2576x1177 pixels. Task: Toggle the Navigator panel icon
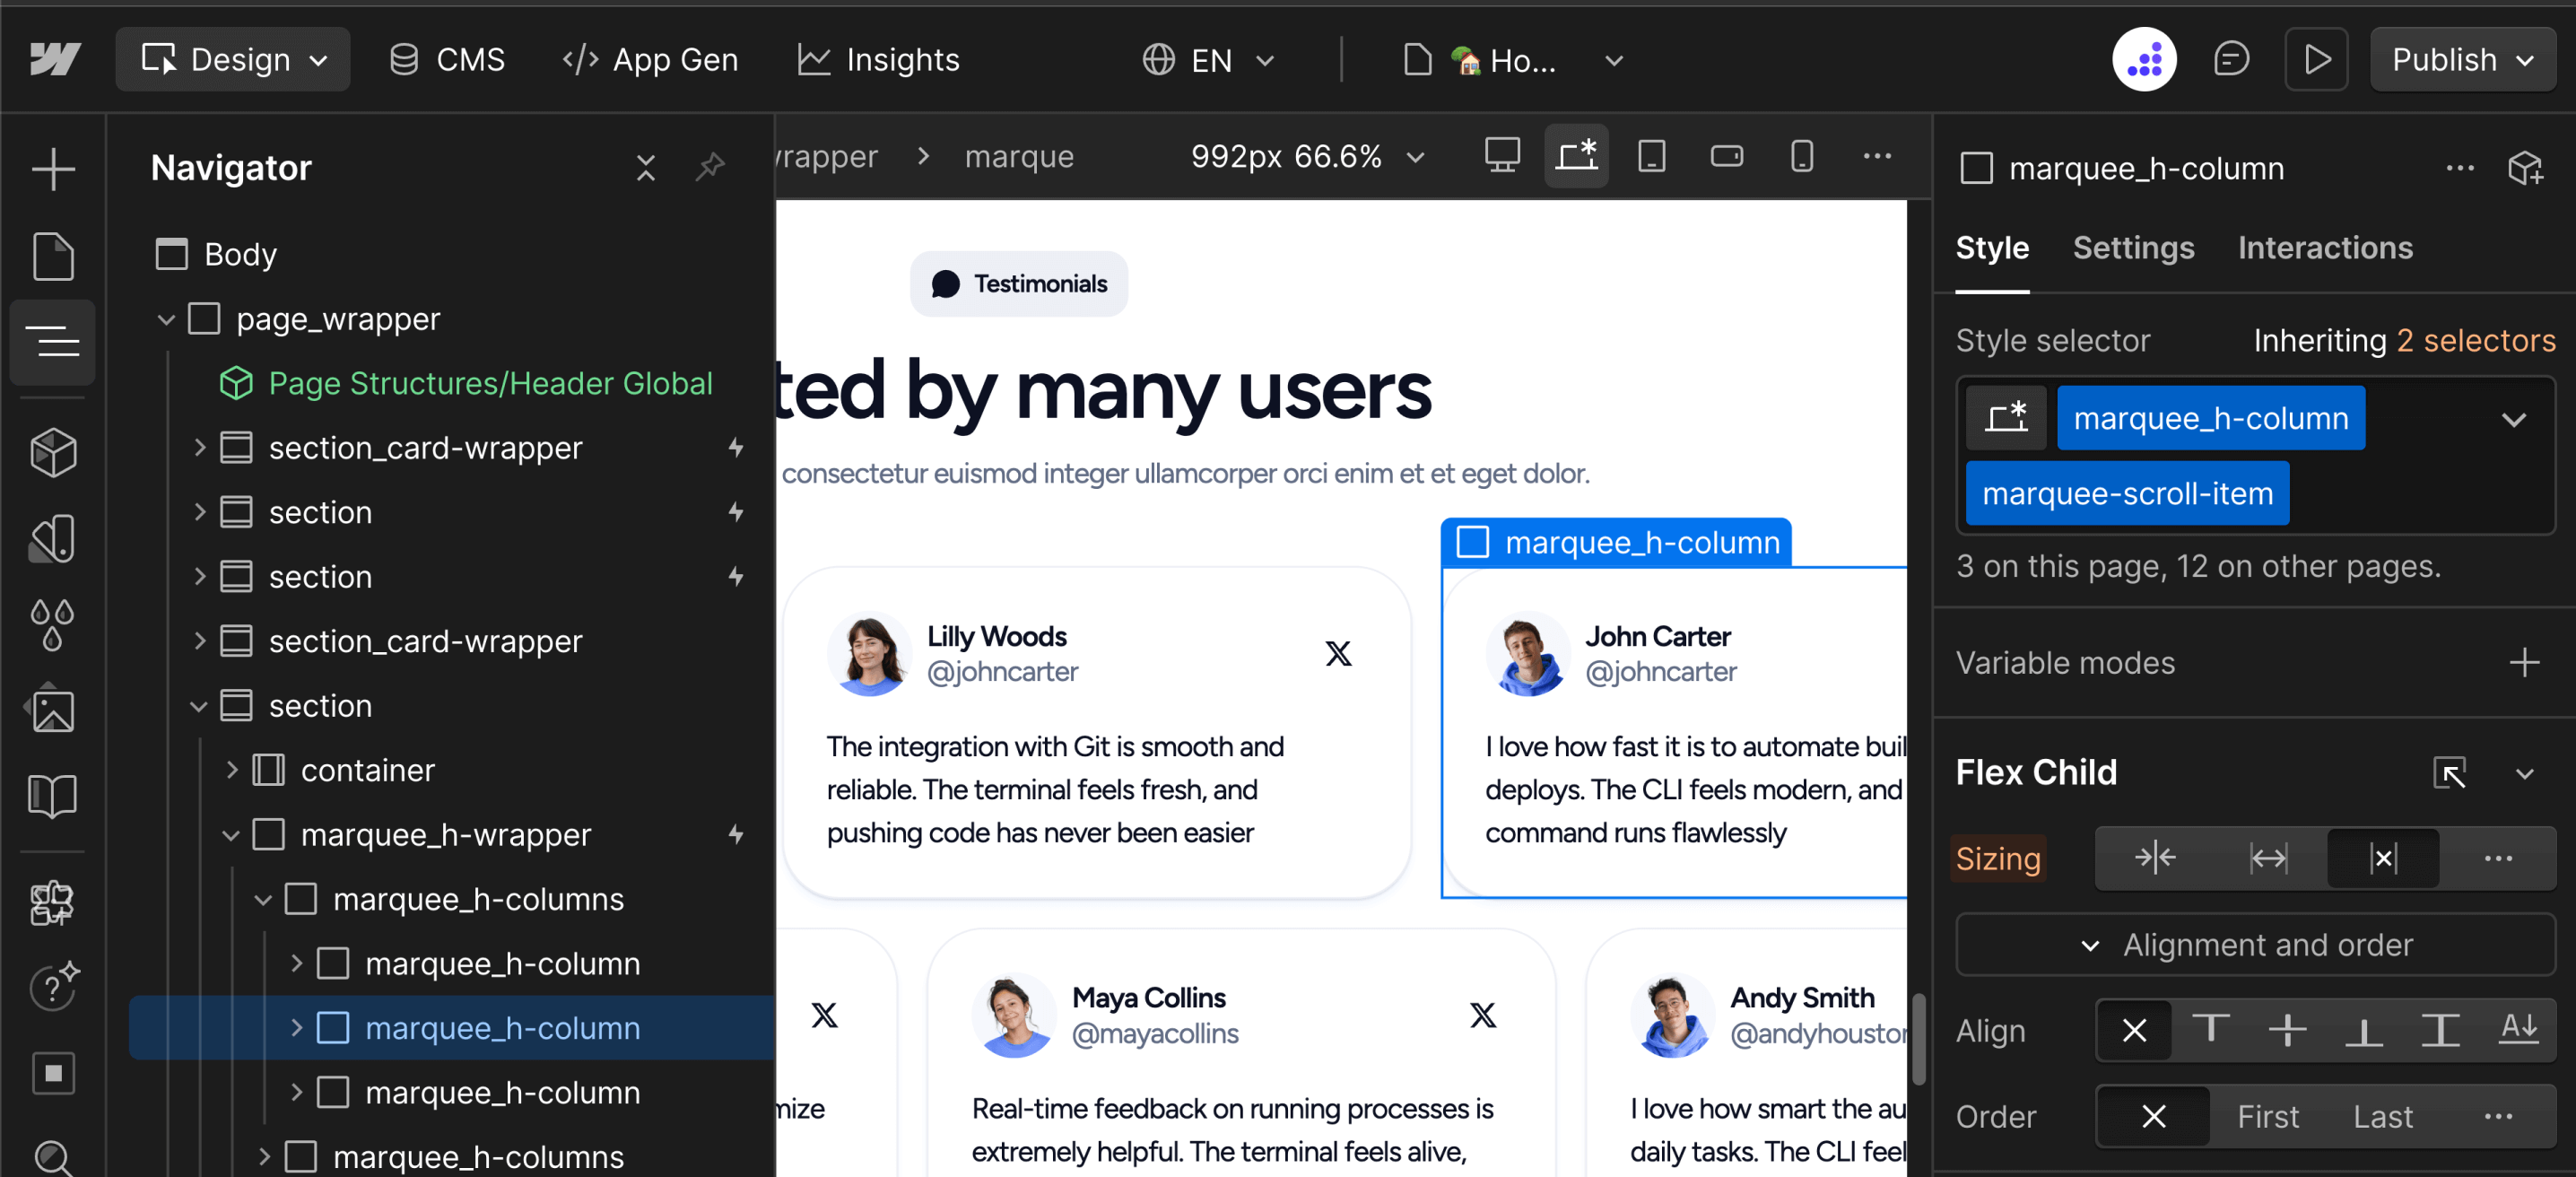(53, 342)
